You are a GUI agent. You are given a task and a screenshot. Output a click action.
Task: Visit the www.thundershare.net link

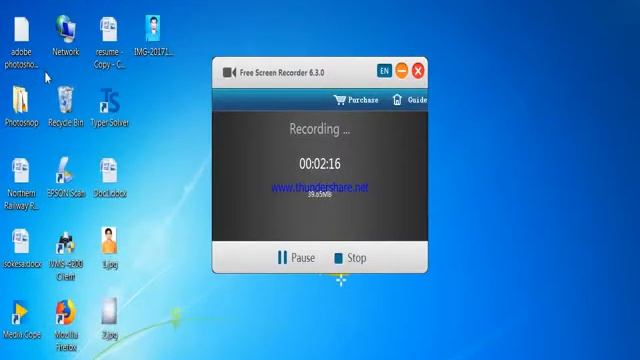tap(320, 187)
